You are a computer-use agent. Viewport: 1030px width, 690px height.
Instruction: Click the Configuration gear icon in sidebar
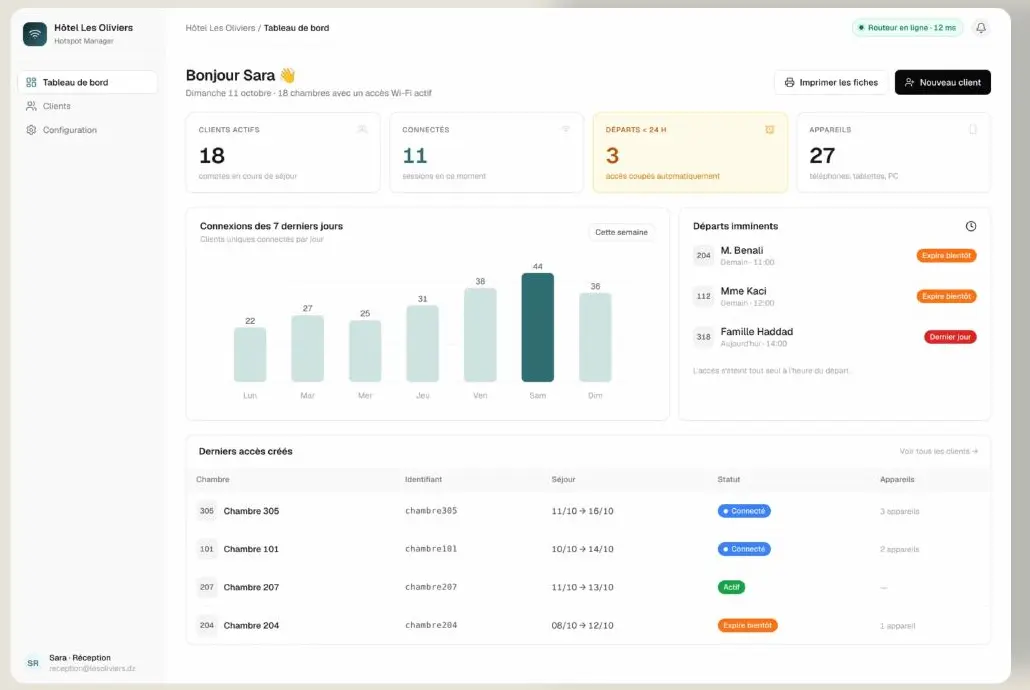pyautogui.click(x=31, y=129)
